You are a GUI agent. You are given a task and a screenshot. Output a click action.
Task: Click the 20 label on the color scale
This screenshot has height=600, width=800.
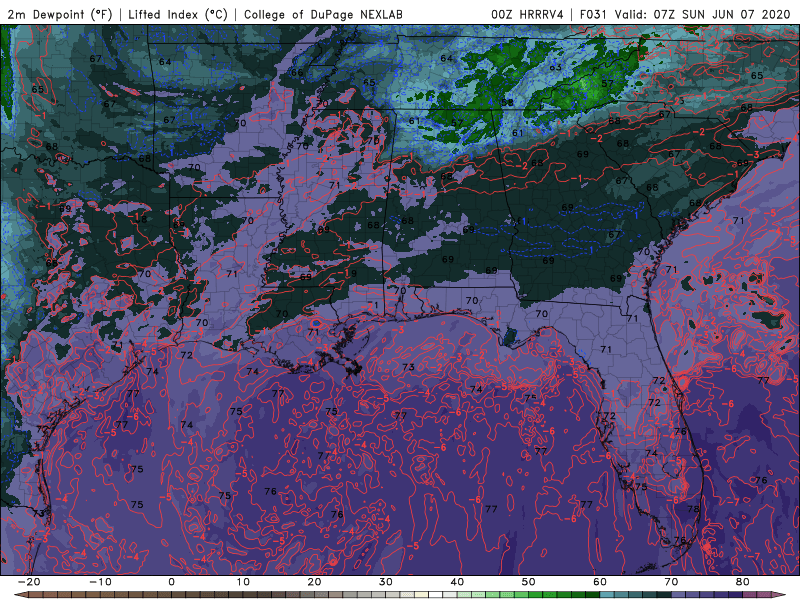[x=314, y=582]
